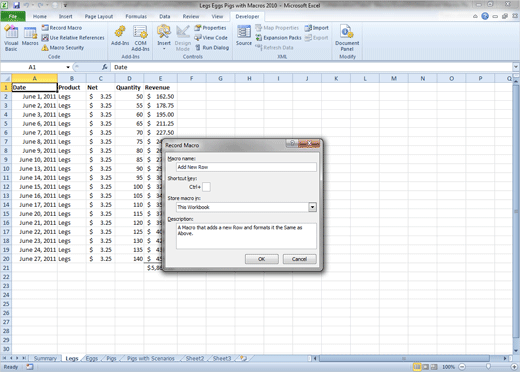The width and height of the screenshot is (520, 372).
Task: Click the Insert Function fx button
Action: click(x=104, y=67)
